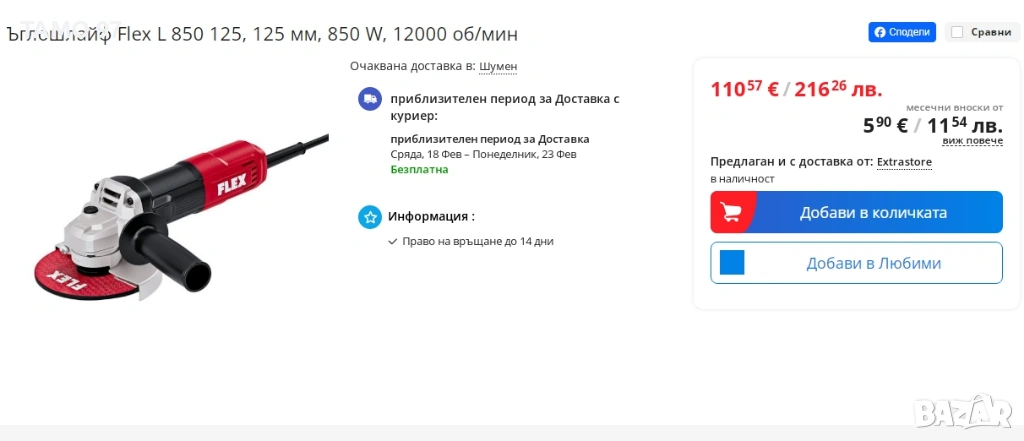
Task: Click the monthly installment 5.90 € amount
Action: pos(886,125)
